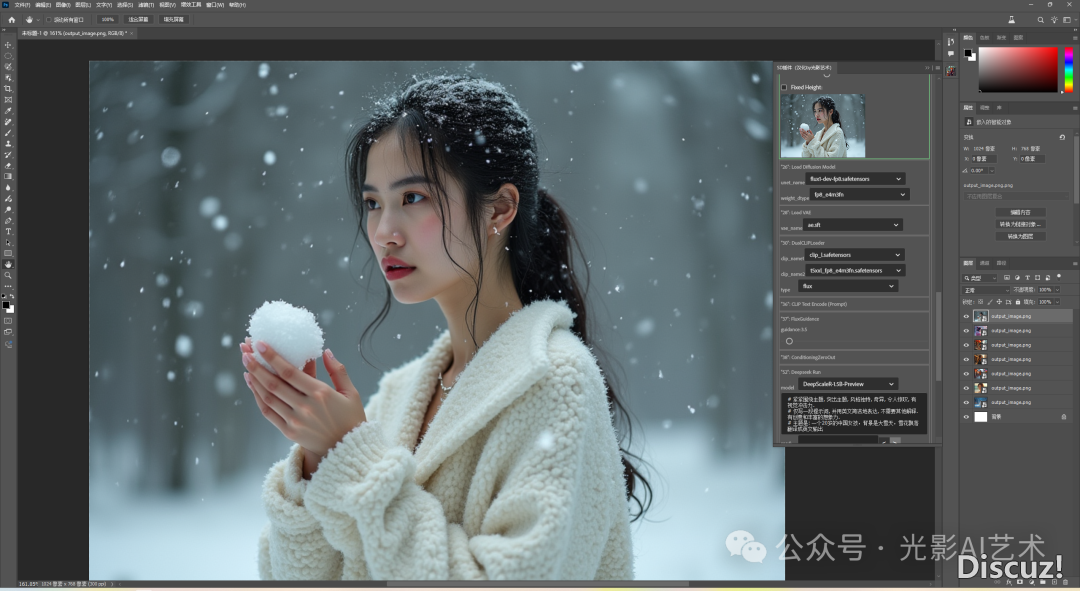Image resolution: width=1080 pixels, height=591 pixels.
Task: Open the Discover lightbulb icon
Action: click(x=1054, y=20)
